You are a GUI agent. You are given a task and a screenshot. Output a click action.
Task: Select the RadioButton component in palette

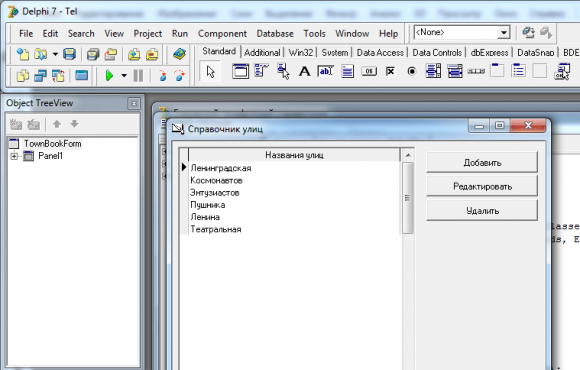click(412, 71)
